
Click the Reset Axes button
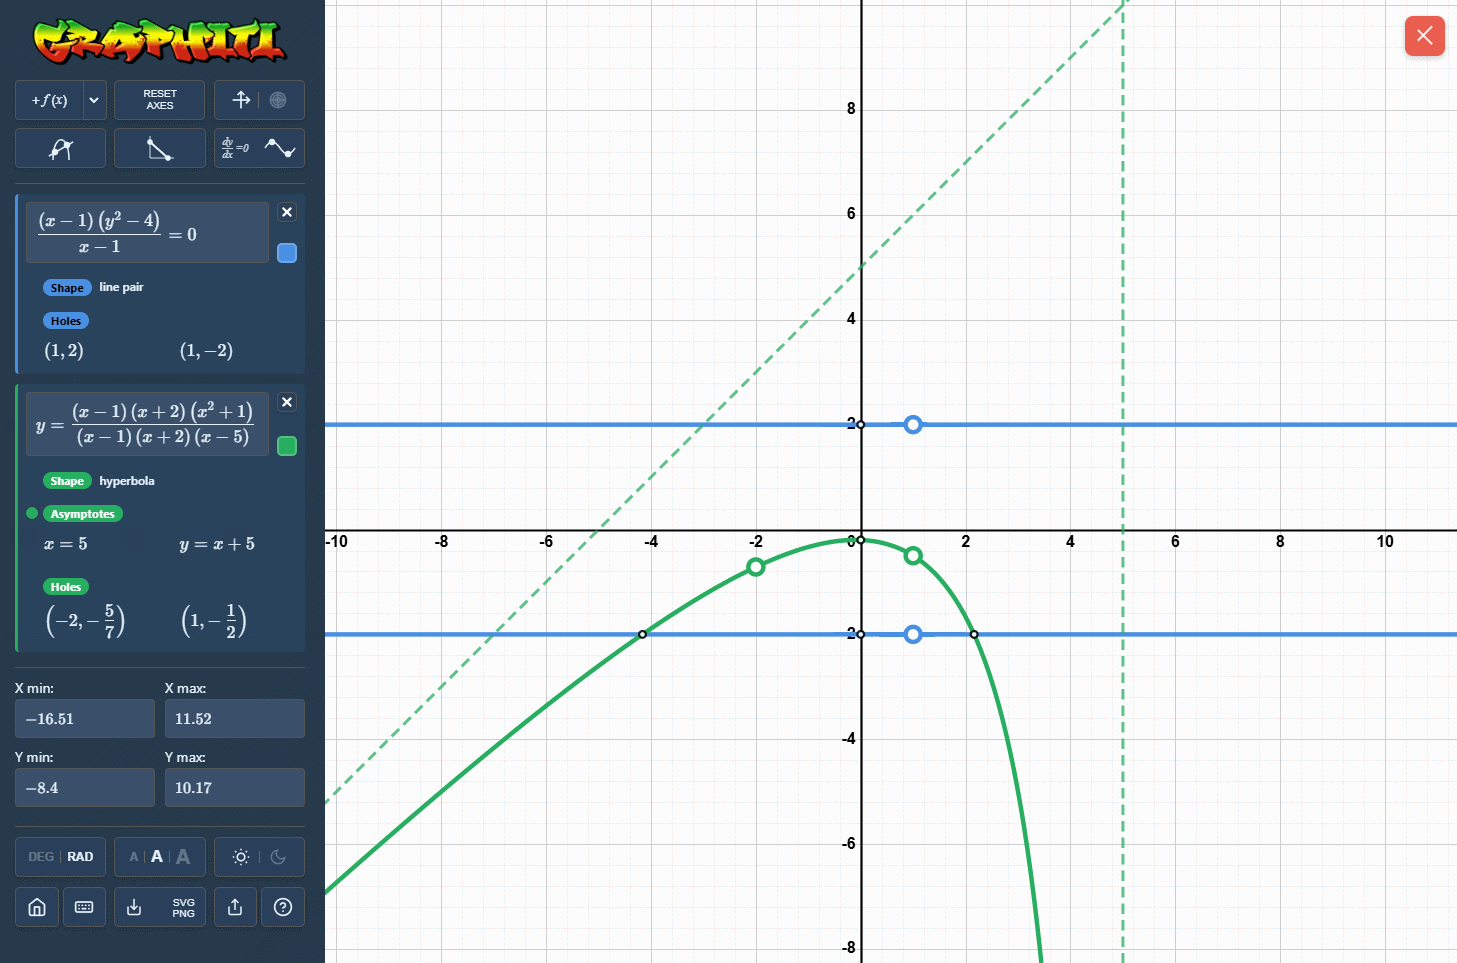click(159, 100)
